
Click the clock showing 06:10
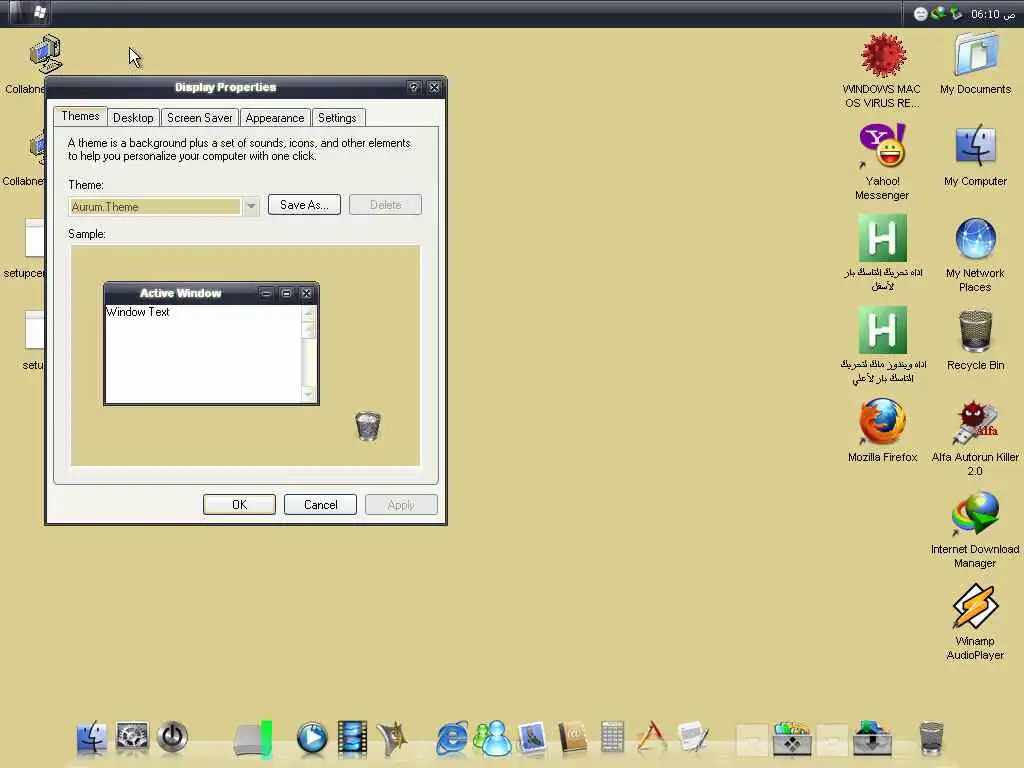coord(992,14)
